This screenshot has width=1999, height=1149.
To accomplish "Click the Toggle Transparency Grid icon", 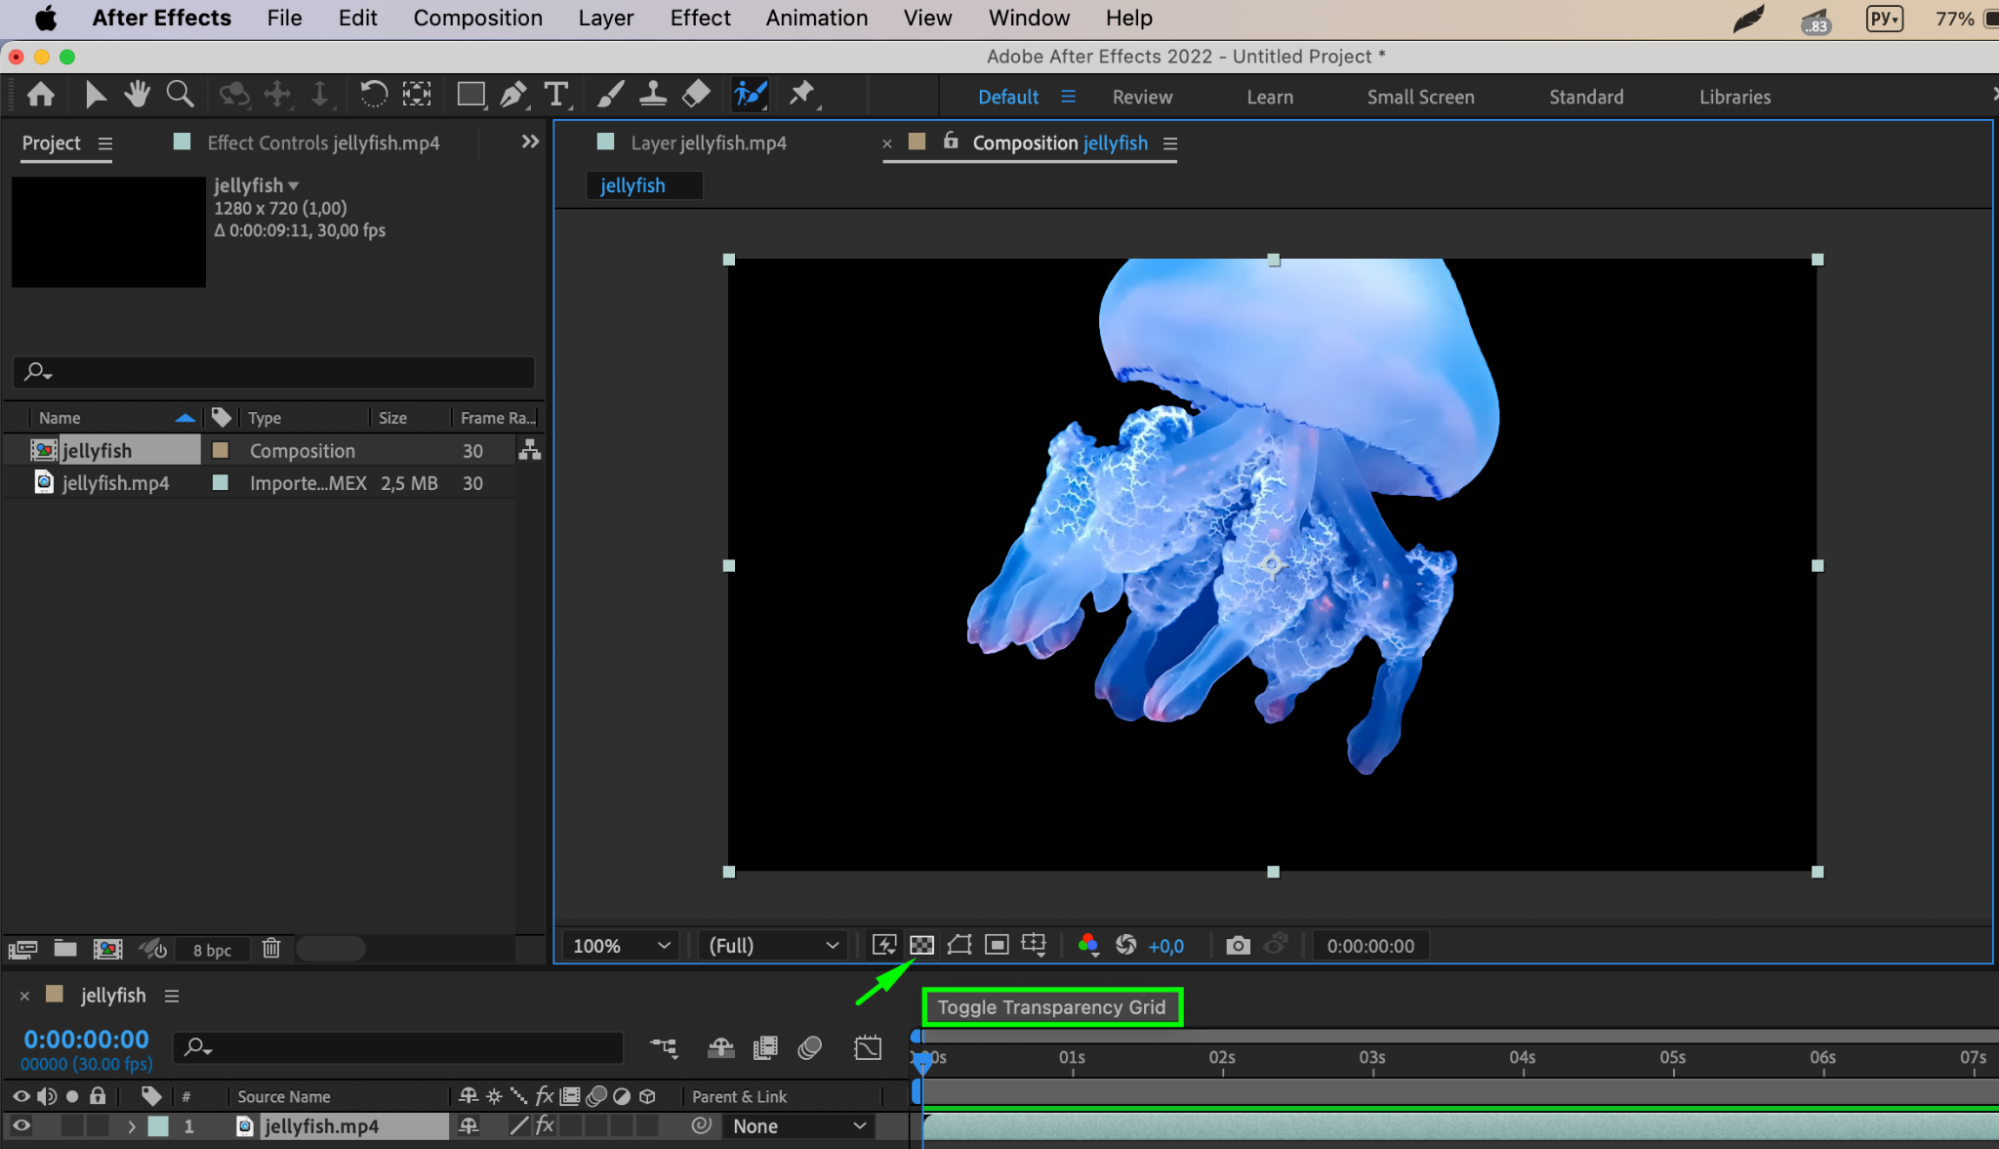I will (921, 945).
